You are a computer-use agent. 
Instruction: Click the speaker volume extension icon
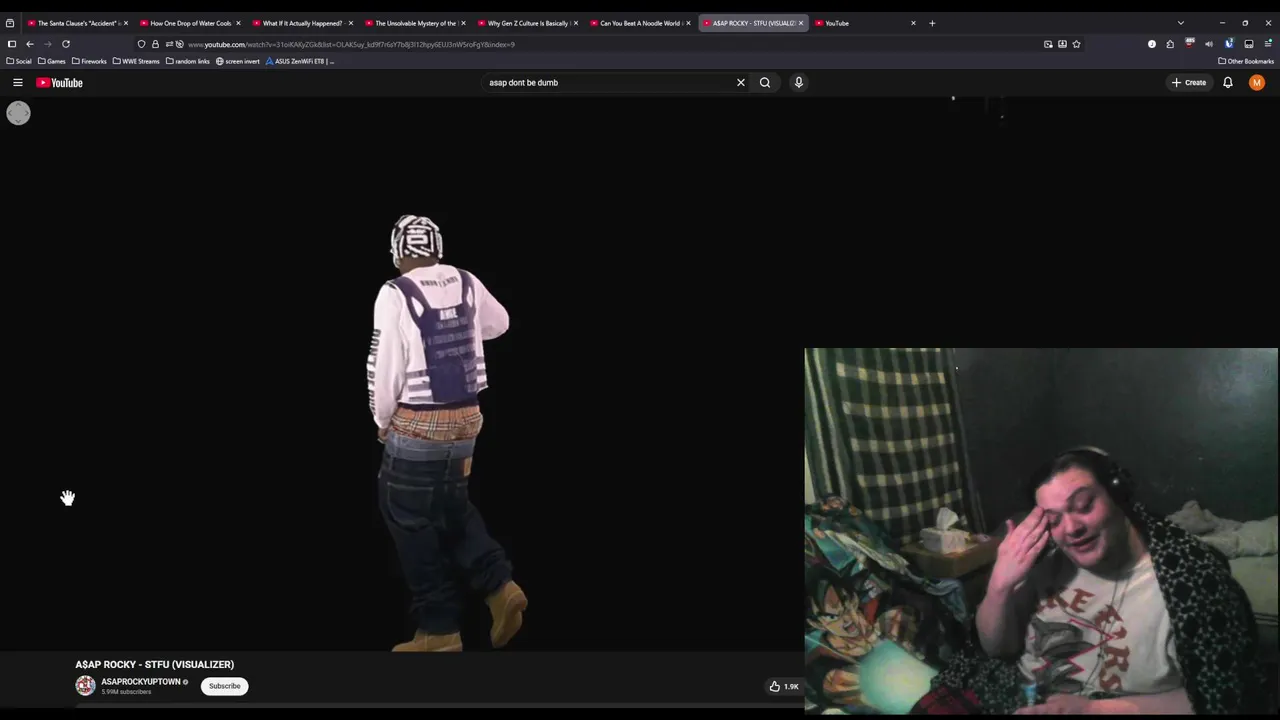coord(1208,44)
